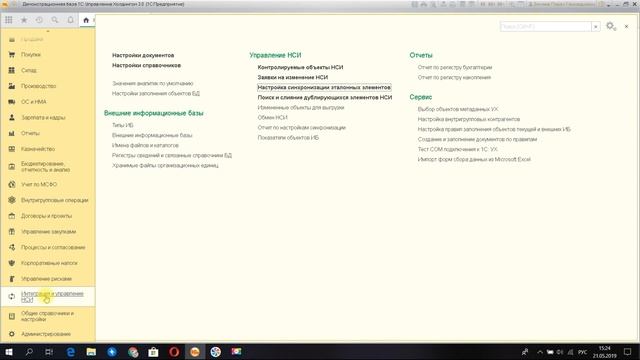Viewport: 640px width, 360px height.
Task: Close the section menu panel
Action: pos(627,27)
